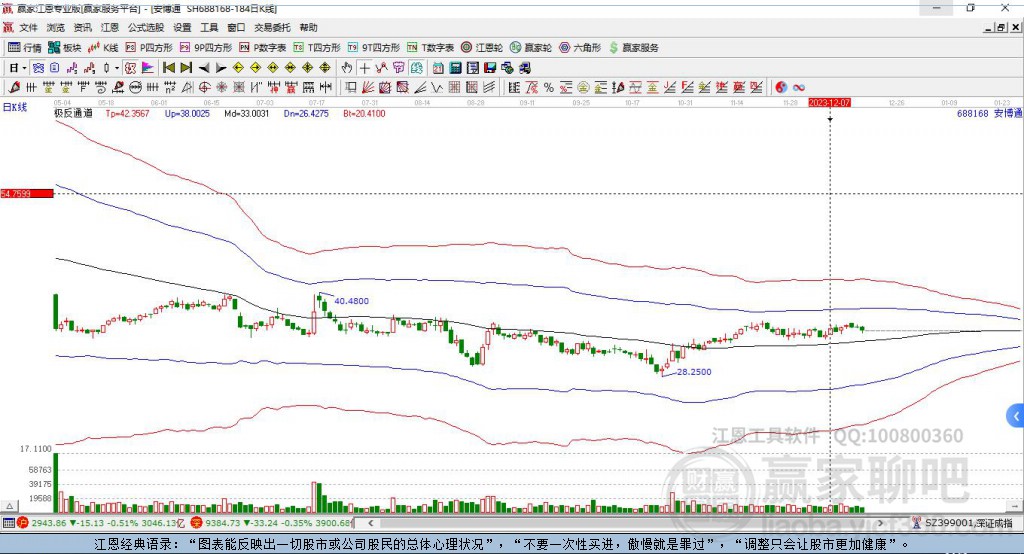Open the T数字表 tool
Screen dimensions: 1024x554
pos(430,48)
